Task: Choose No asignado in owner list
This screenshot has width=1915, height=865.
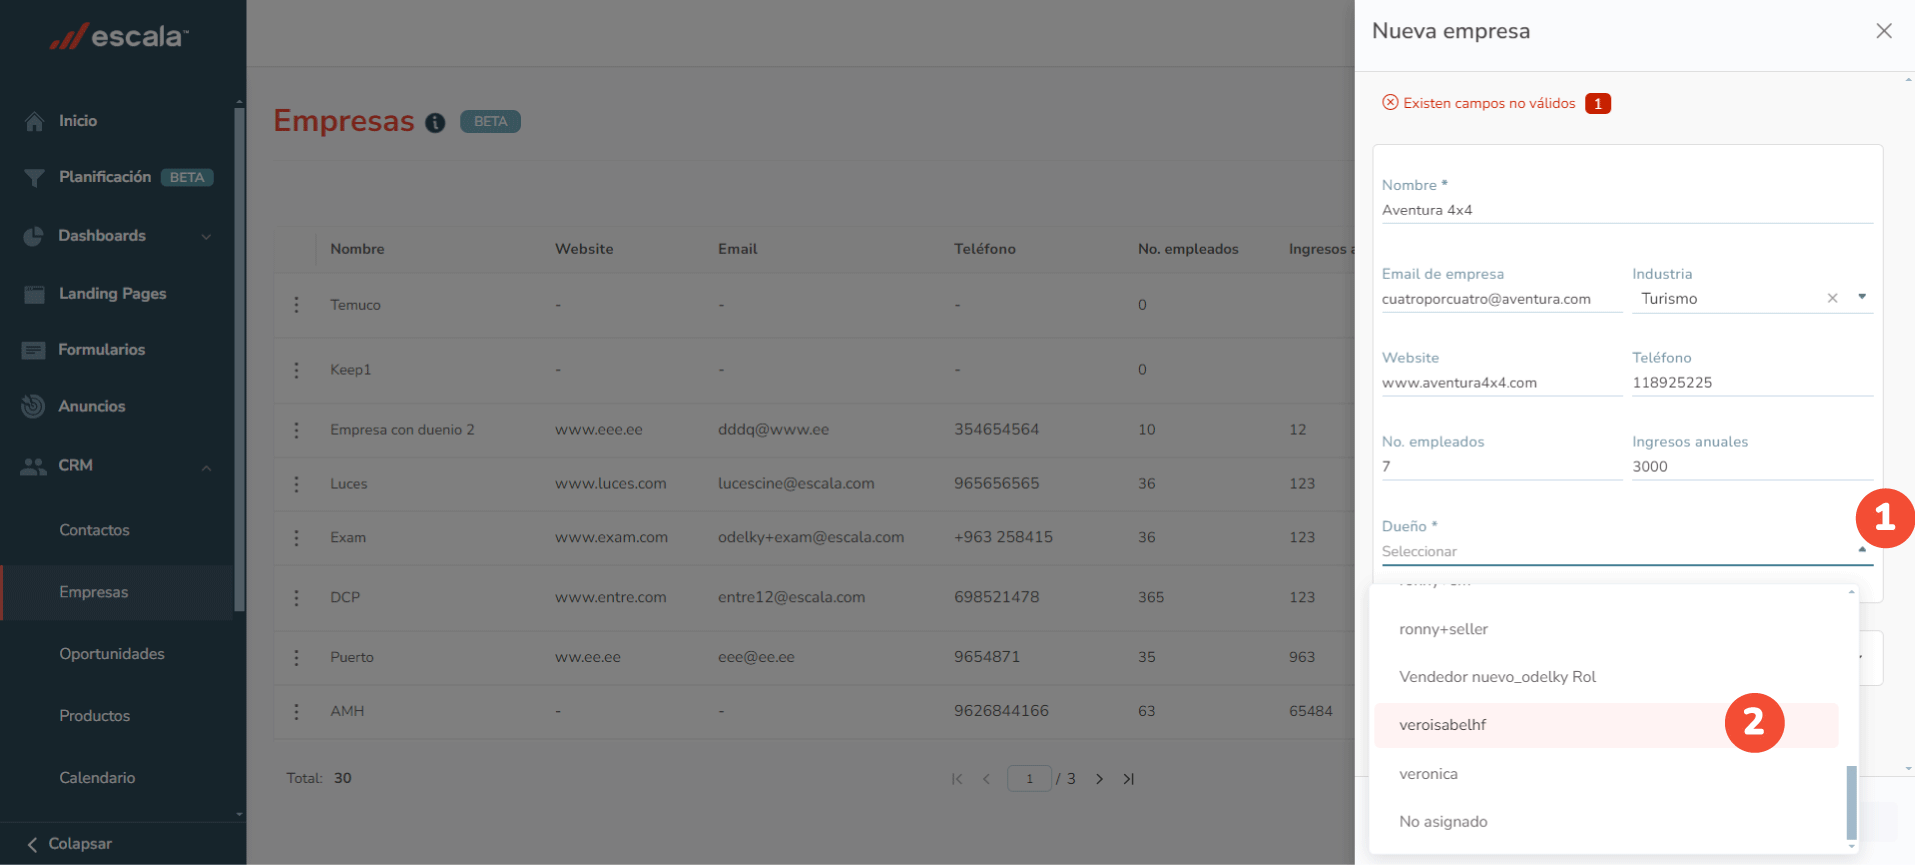Action: 1443,822
